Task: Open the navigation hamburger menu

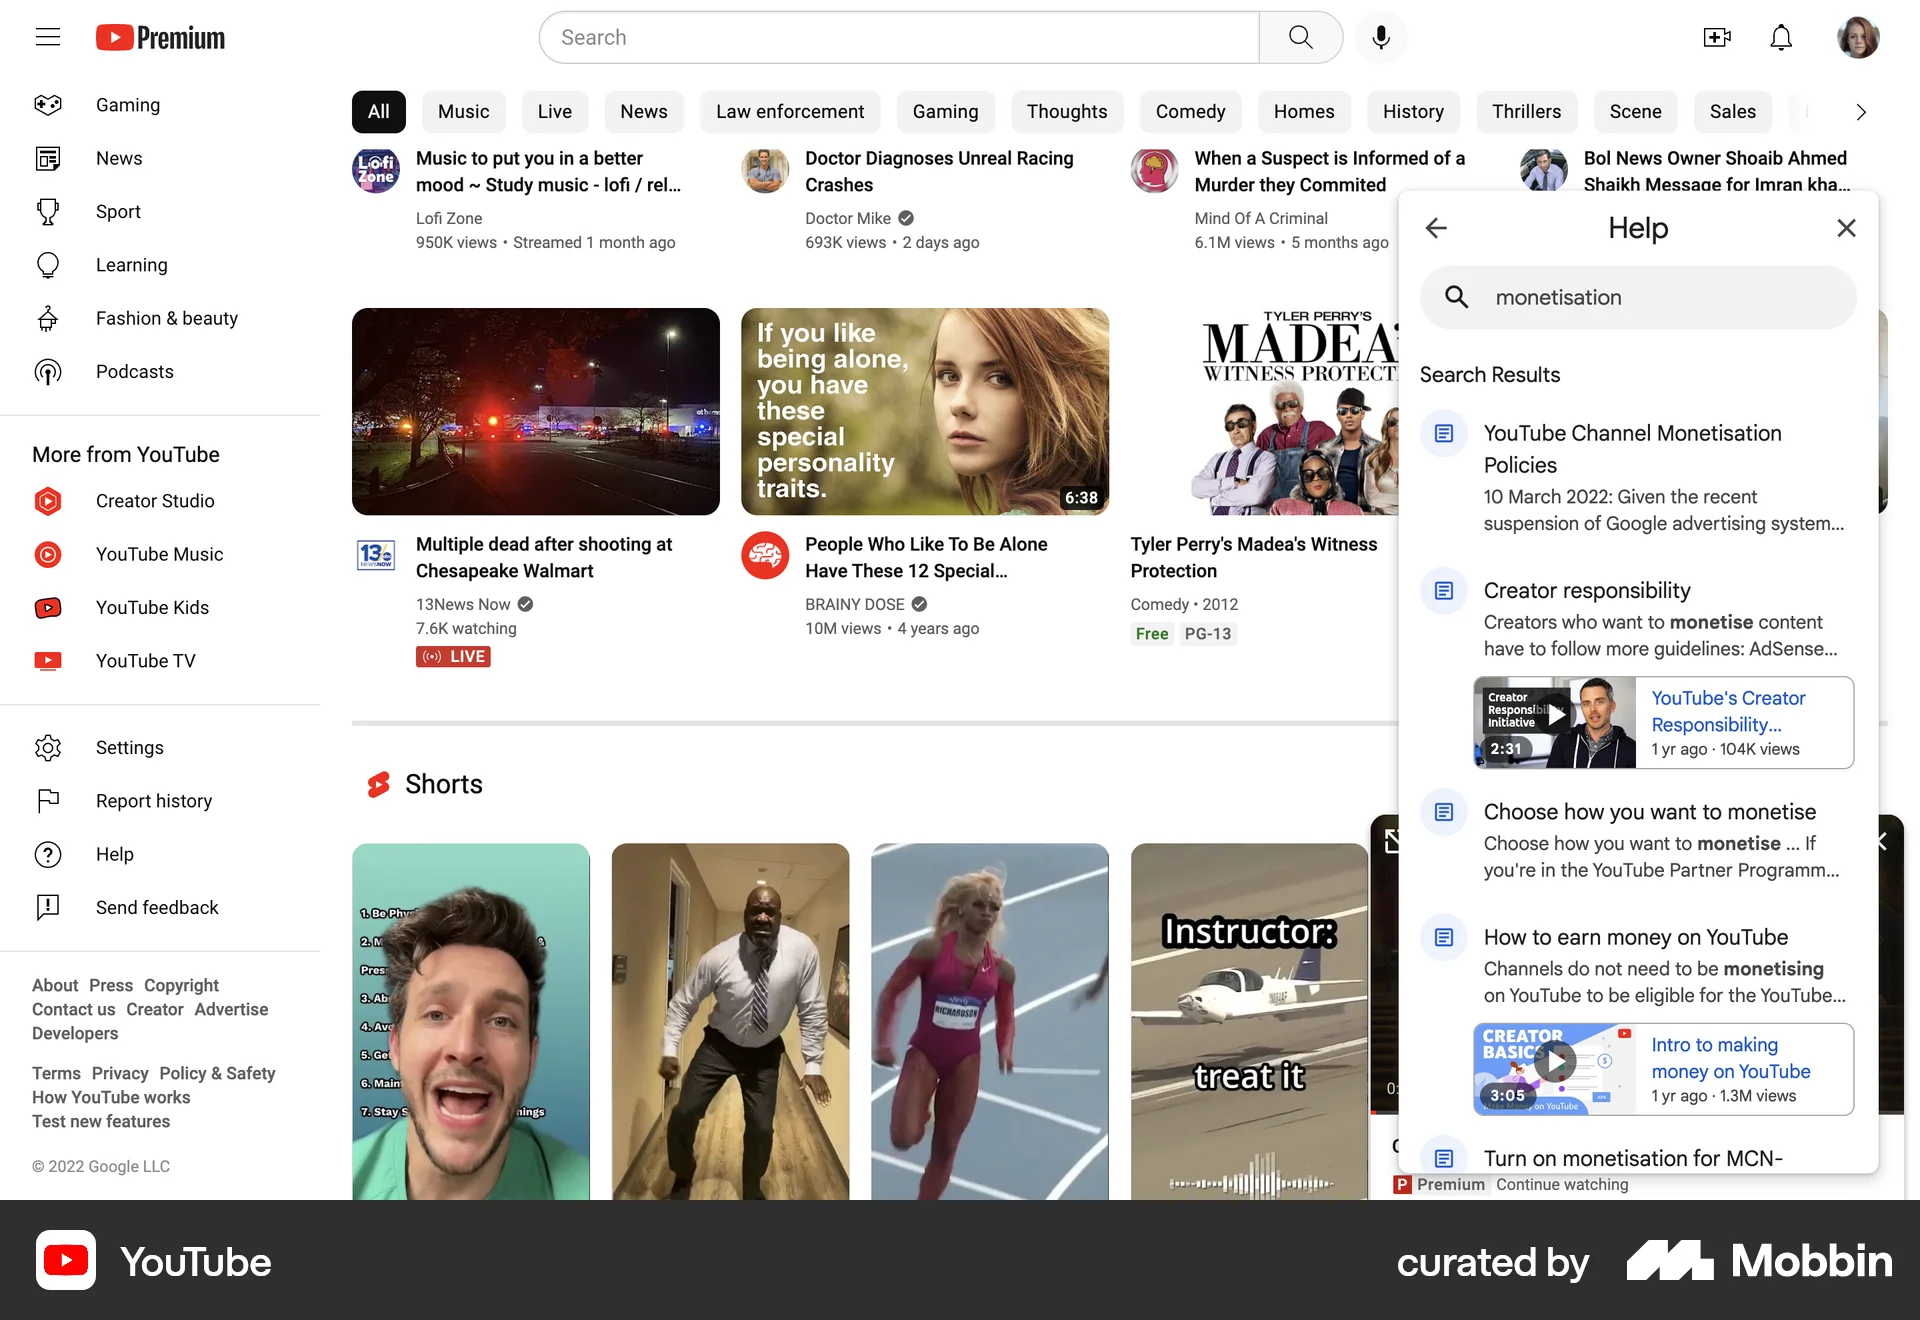Action: coord(47,37)
